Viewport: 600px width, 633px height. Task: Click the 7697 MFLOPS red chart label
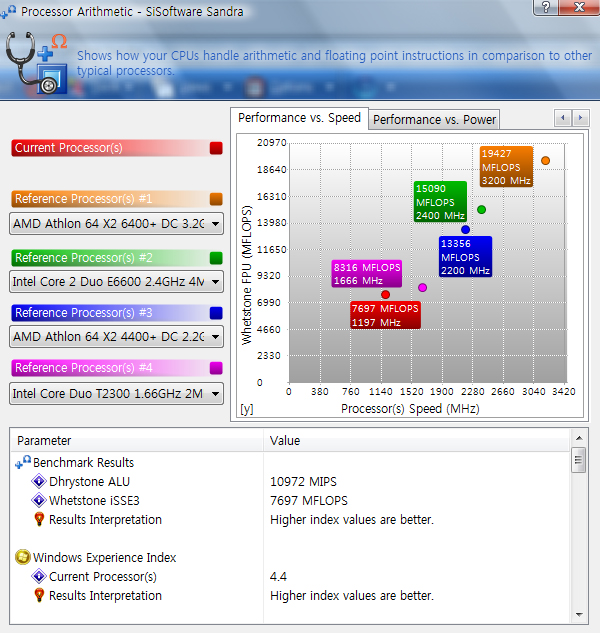point(385,315)
